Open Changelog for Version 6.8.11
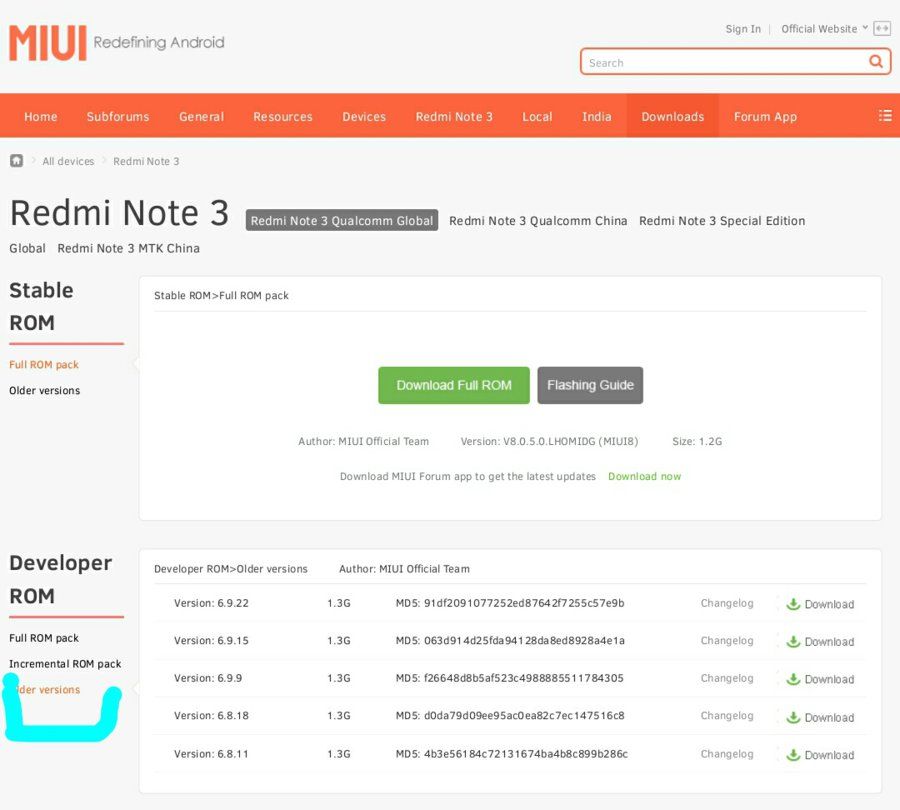 pos(727,754)
